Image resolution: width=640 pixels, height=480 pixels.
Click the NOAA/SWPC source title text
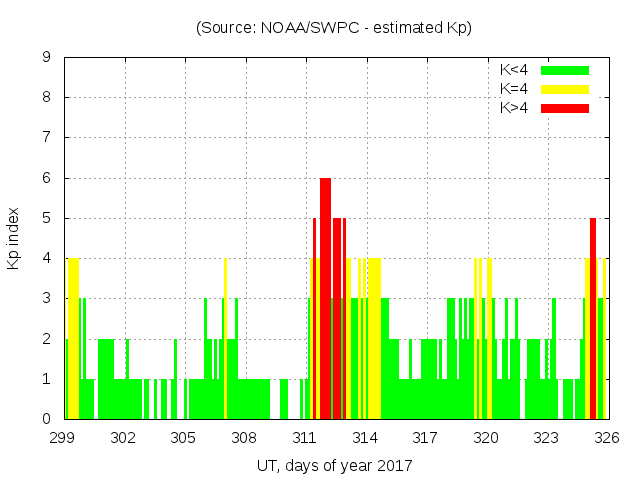pyautogui.click(x=334, y=28)
